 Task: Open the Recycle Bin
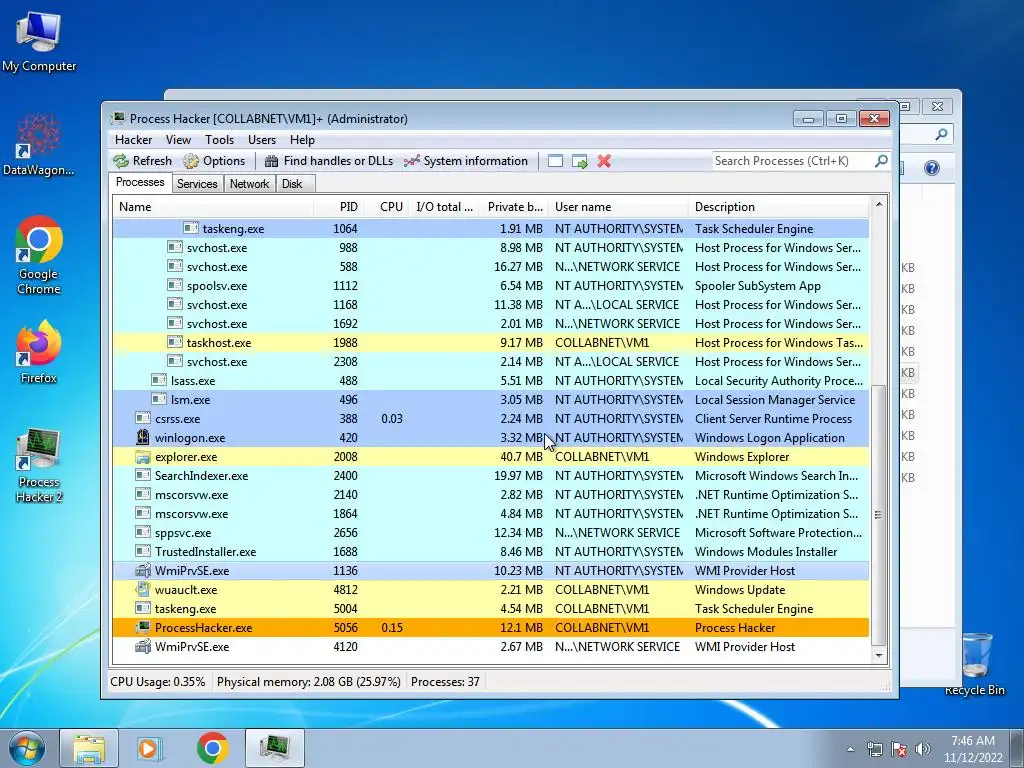click(975, 664)
